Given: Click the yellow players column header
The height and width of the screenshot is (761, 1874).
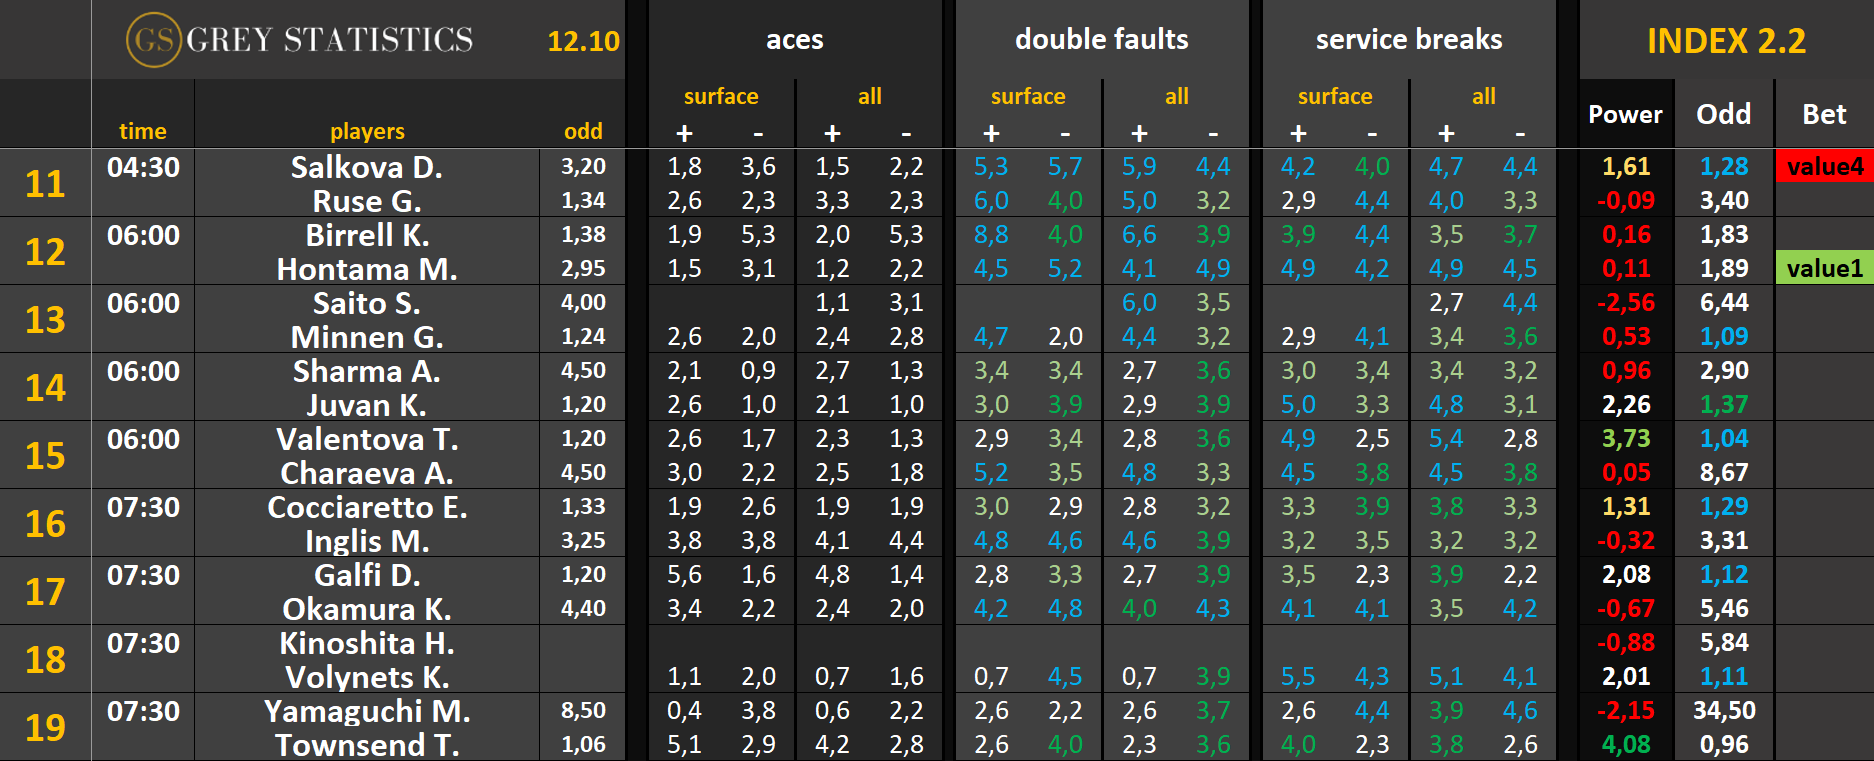Looking at the screenshot, I should 367,131.
